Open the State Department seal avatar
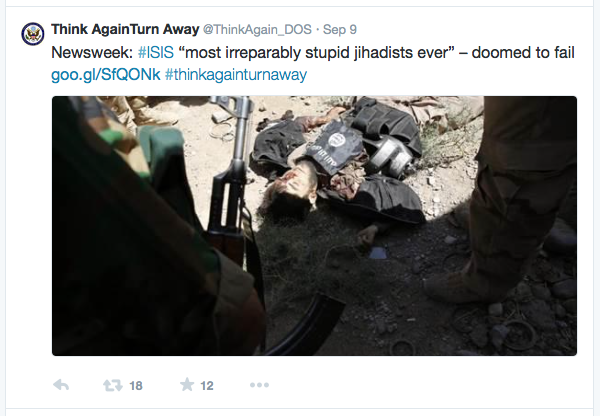The width and height of the screenshot is (600, 416). point(33,34)
